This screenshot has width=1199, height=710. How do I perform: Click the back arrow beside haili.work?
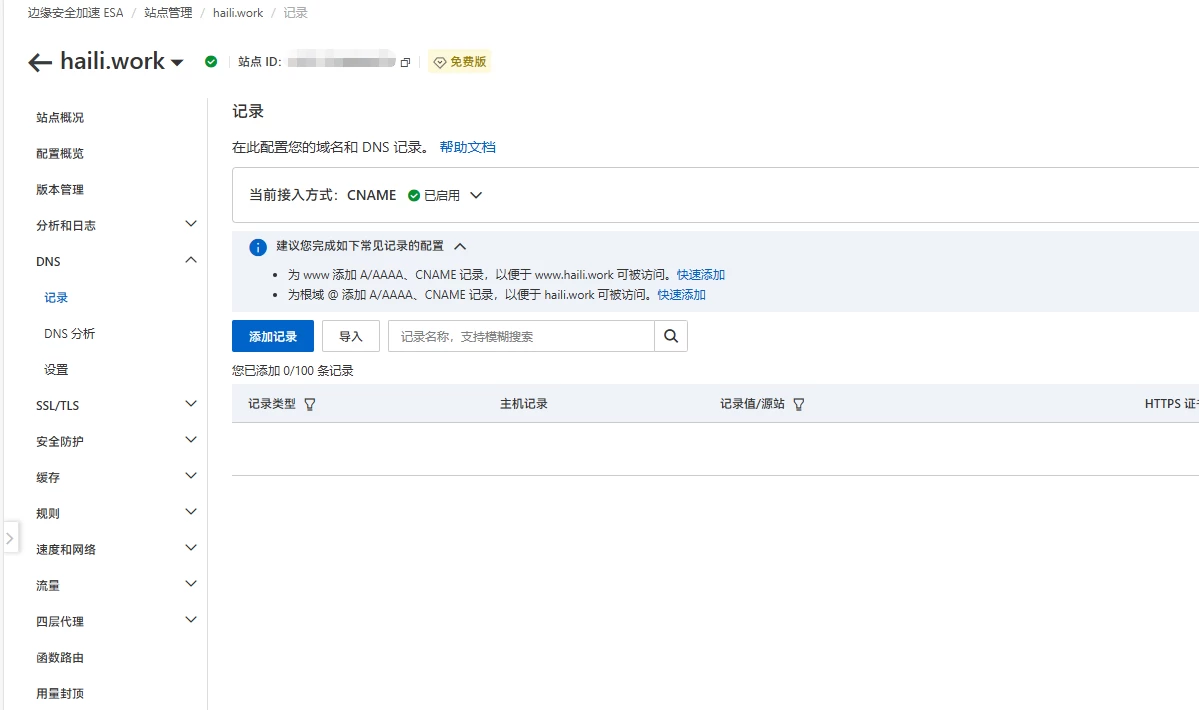[40, 63]
